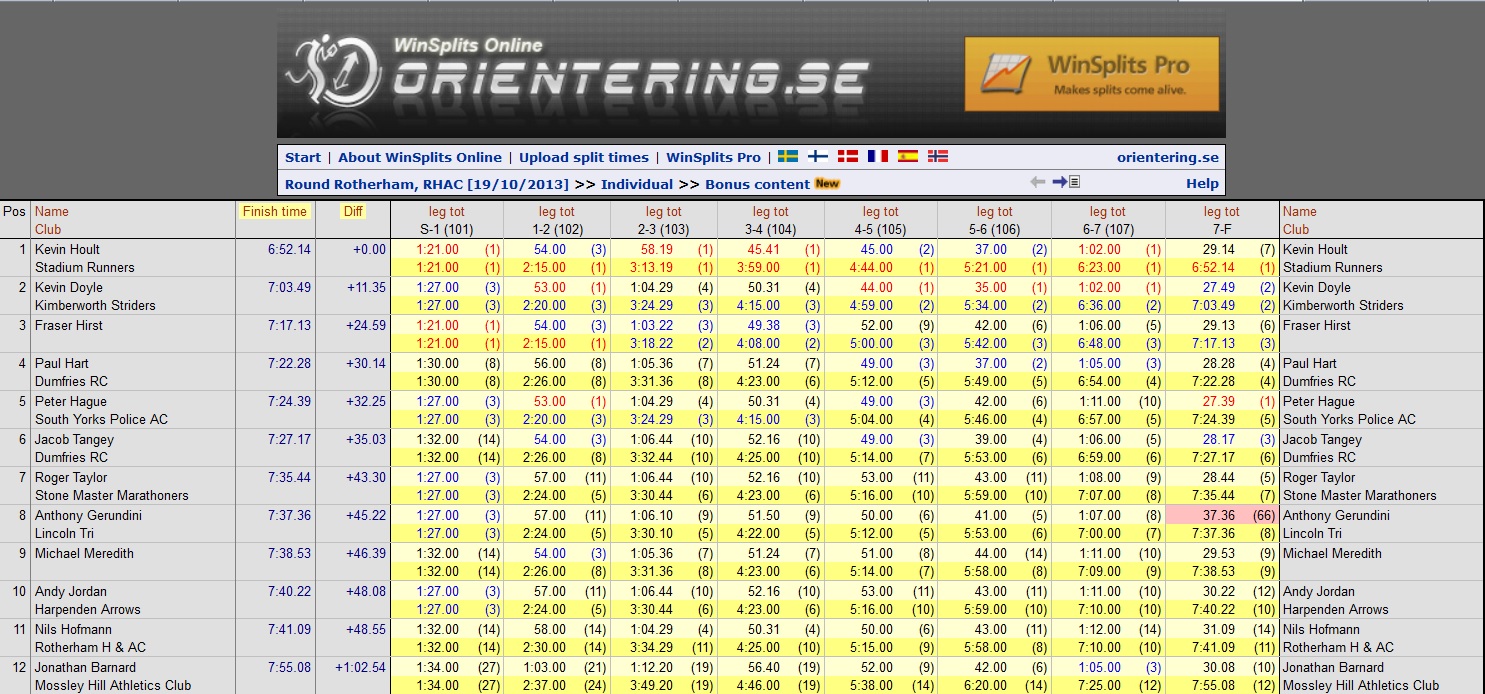Open About WinSplits Online
1485x694 pixels.
point(420,157)
